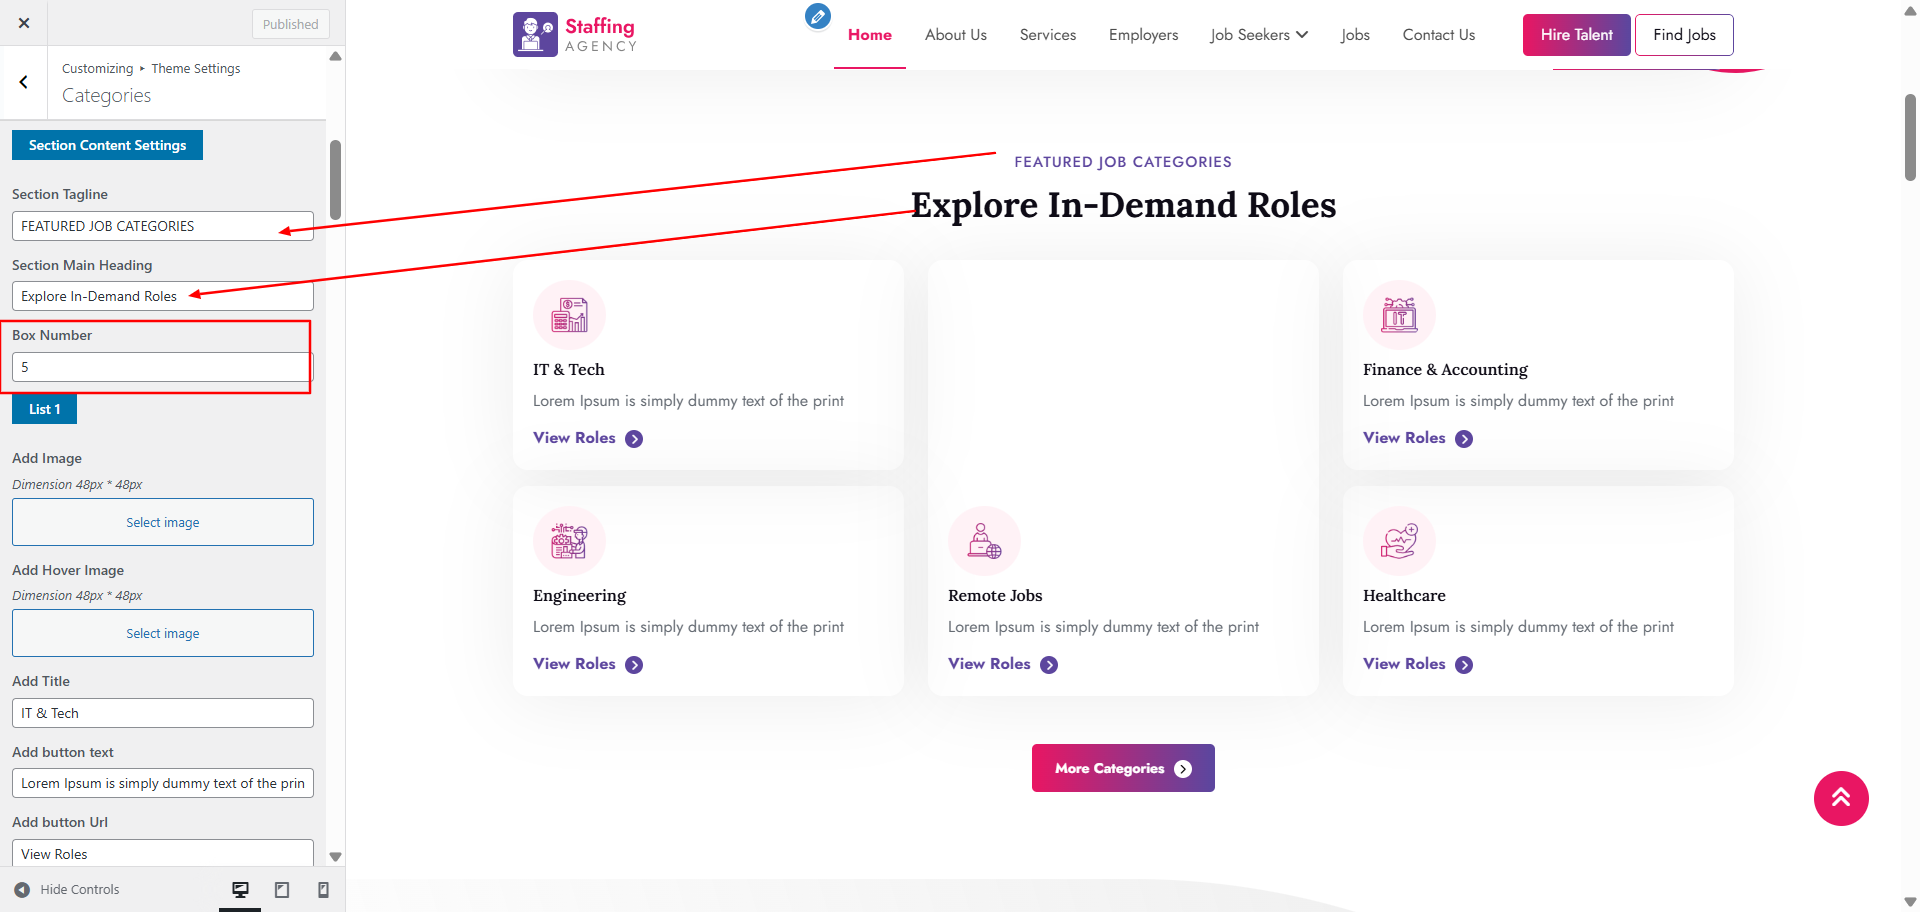Expand the Section Content Settings panel
This screenshot has width=1920, height=912.
107,145
